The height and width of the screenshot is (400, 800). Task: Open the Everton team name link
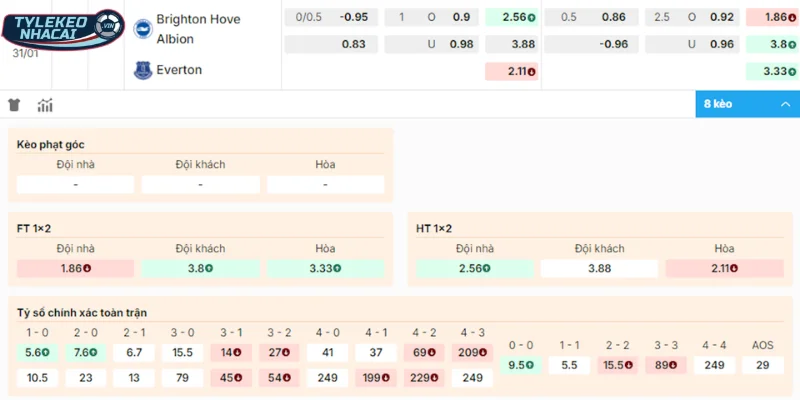pyautogui.click(x=179, y=70)
